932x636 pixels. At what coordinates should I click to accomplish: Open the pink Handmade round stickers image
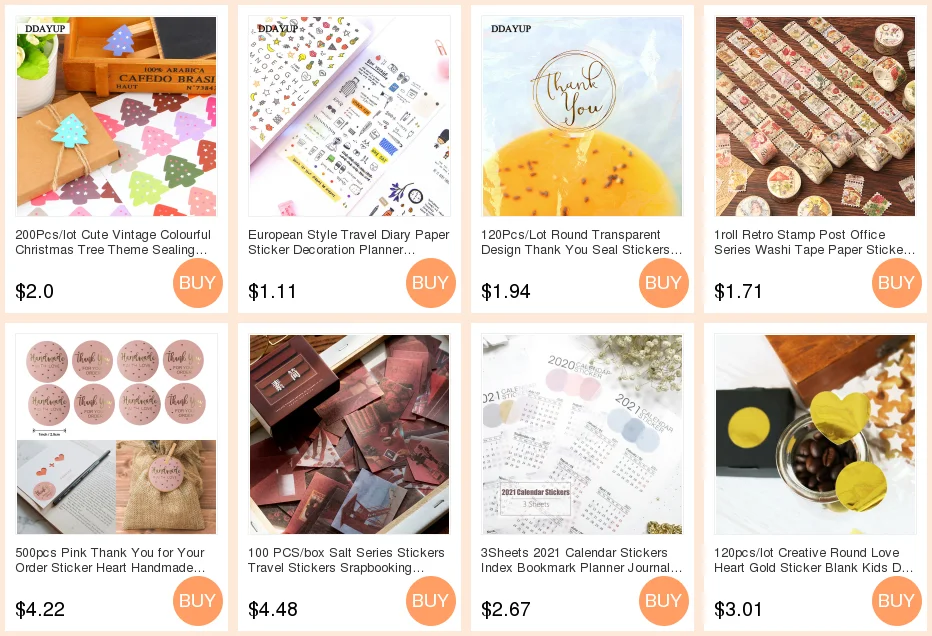coord(116,435)
